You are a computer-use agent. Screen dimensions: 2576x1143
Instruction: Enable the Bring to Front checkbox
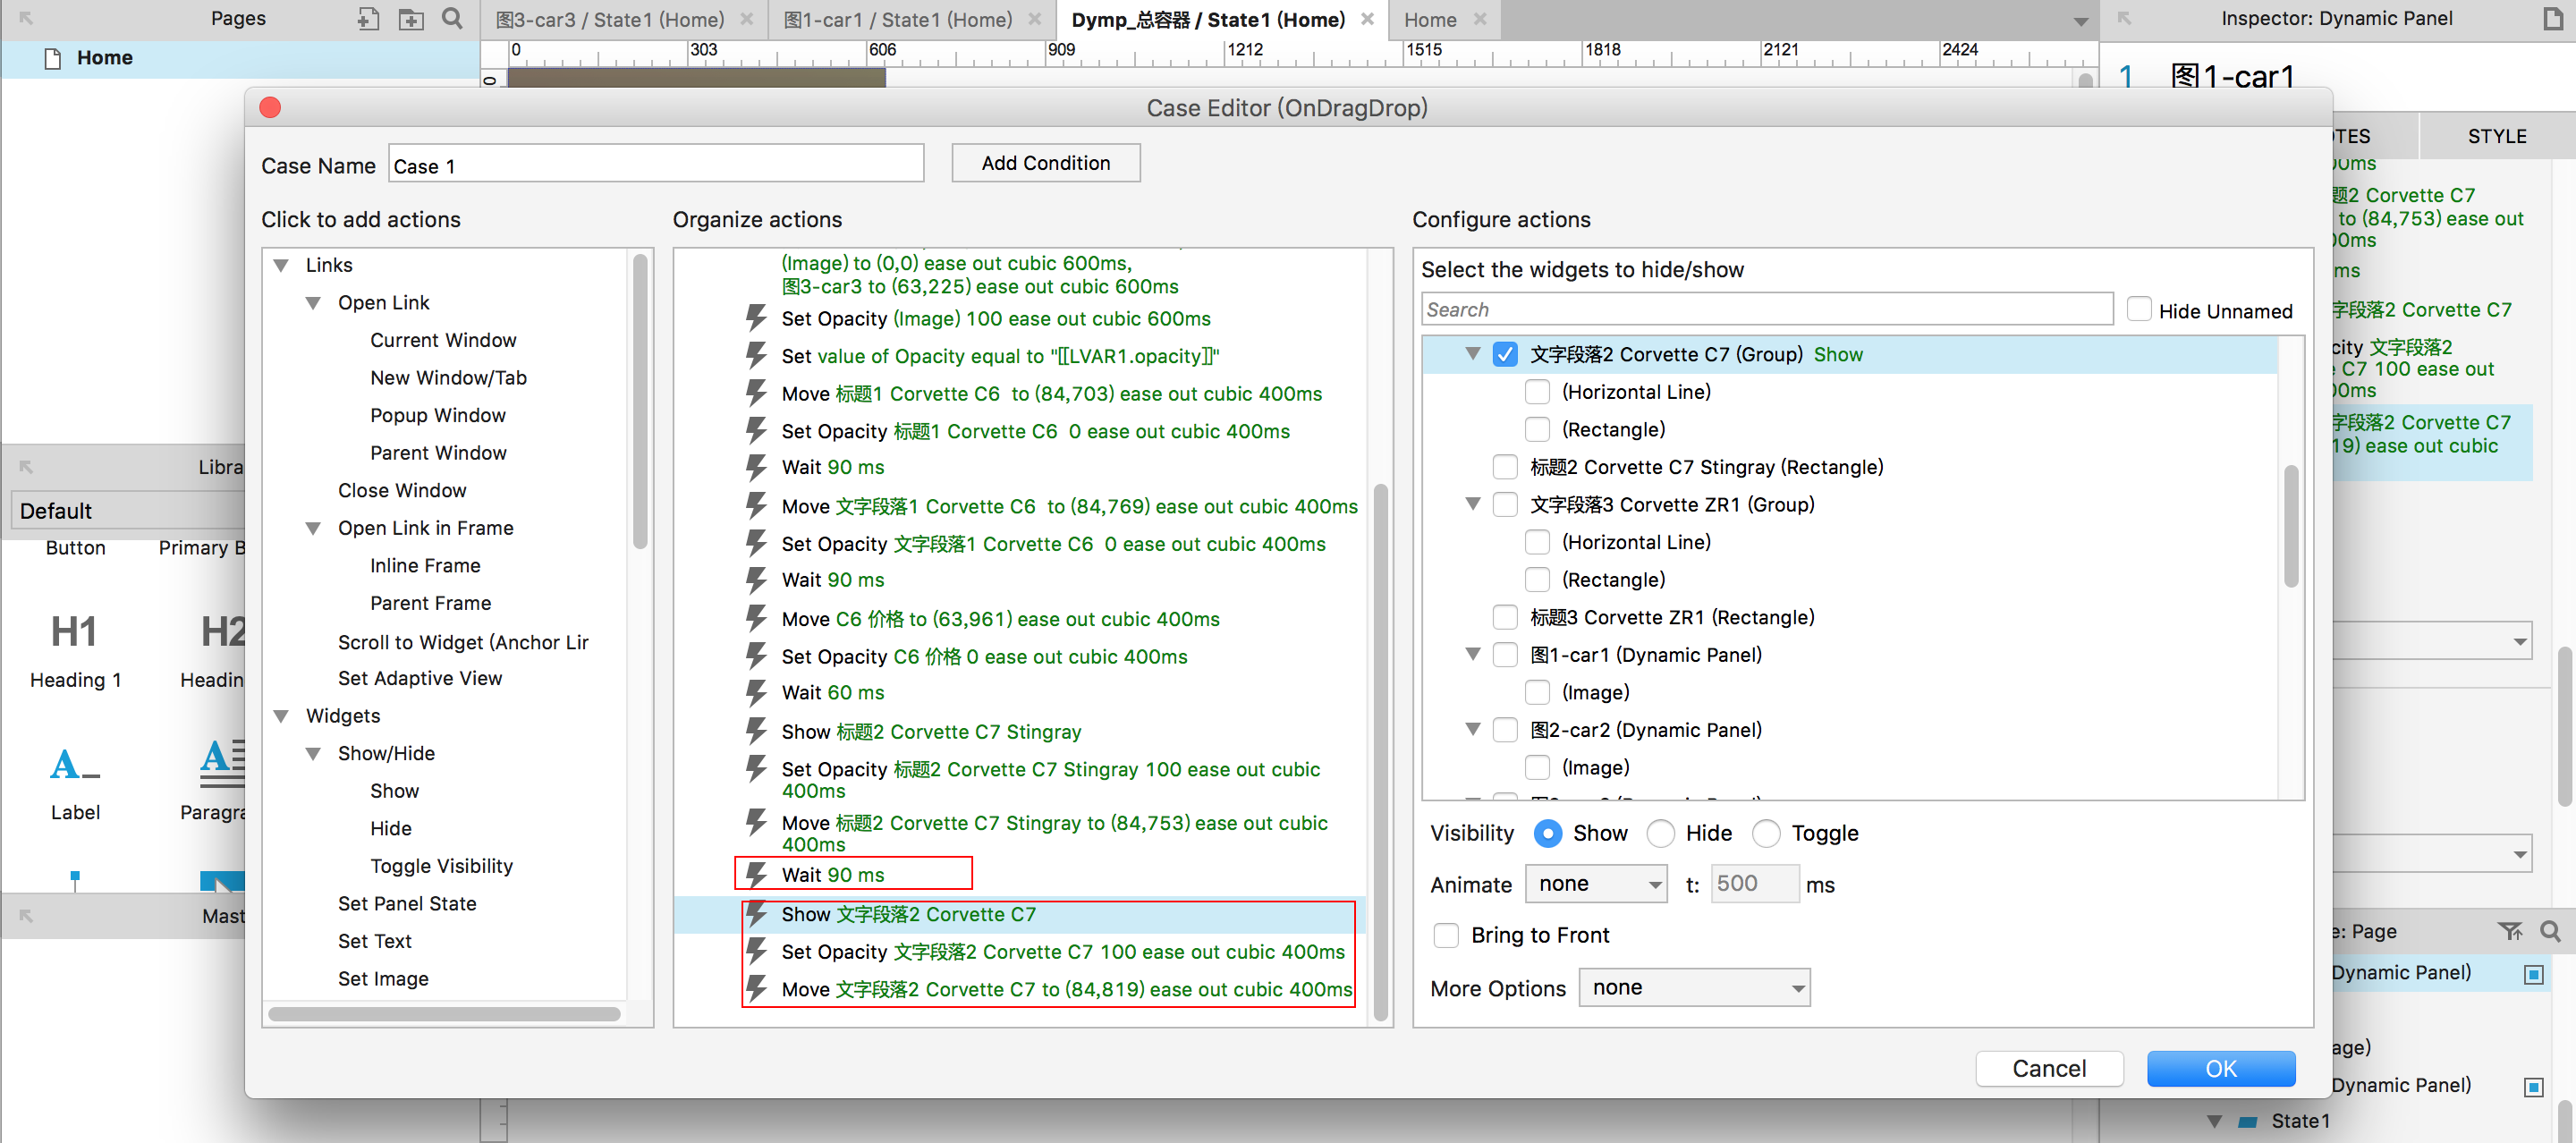tap(1446, 935)
